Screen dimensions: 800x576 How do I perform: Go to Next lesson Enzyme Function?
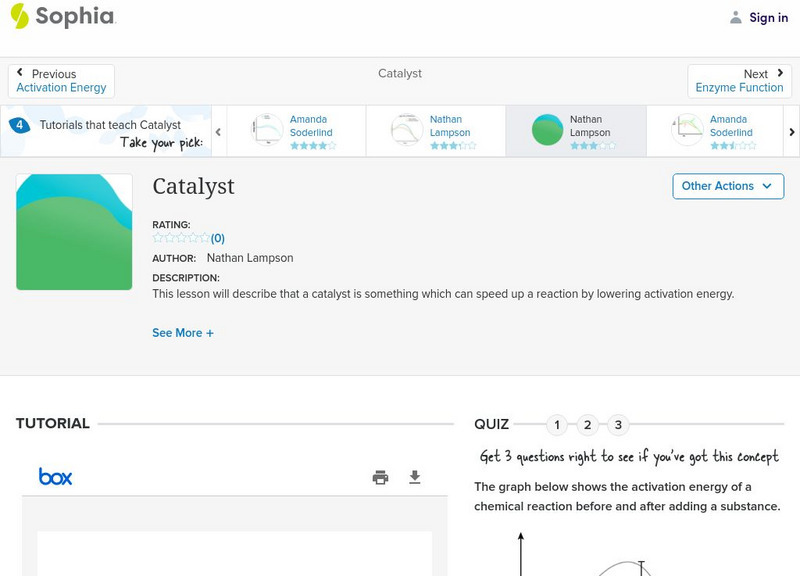point(739,81)
